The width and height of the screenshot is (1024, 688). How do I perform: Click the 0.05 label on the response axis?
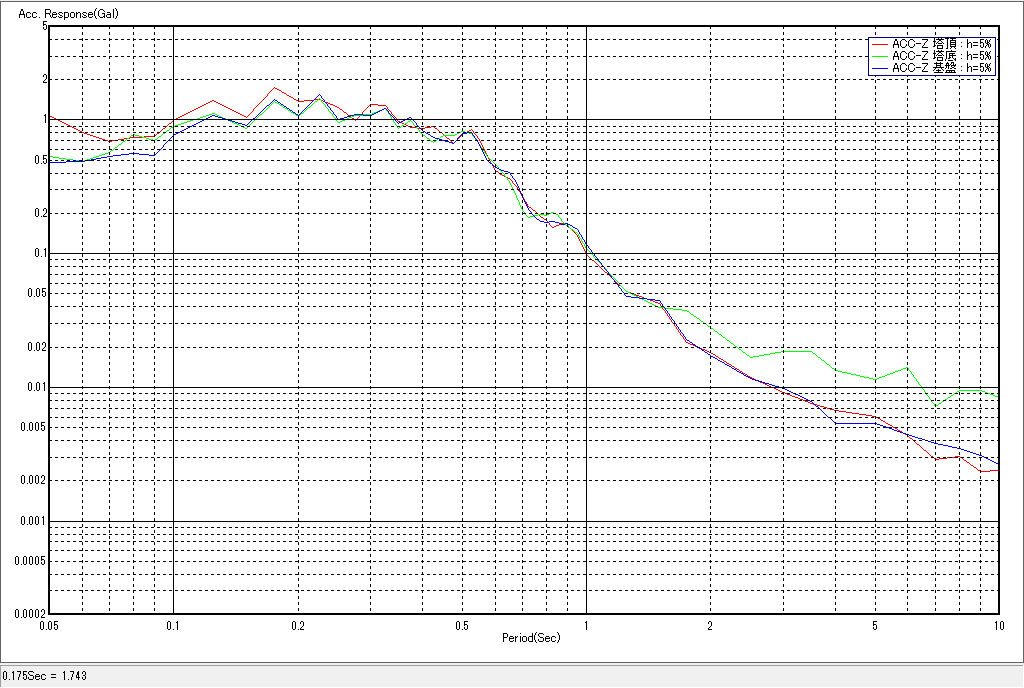click(x=35, y=293)
